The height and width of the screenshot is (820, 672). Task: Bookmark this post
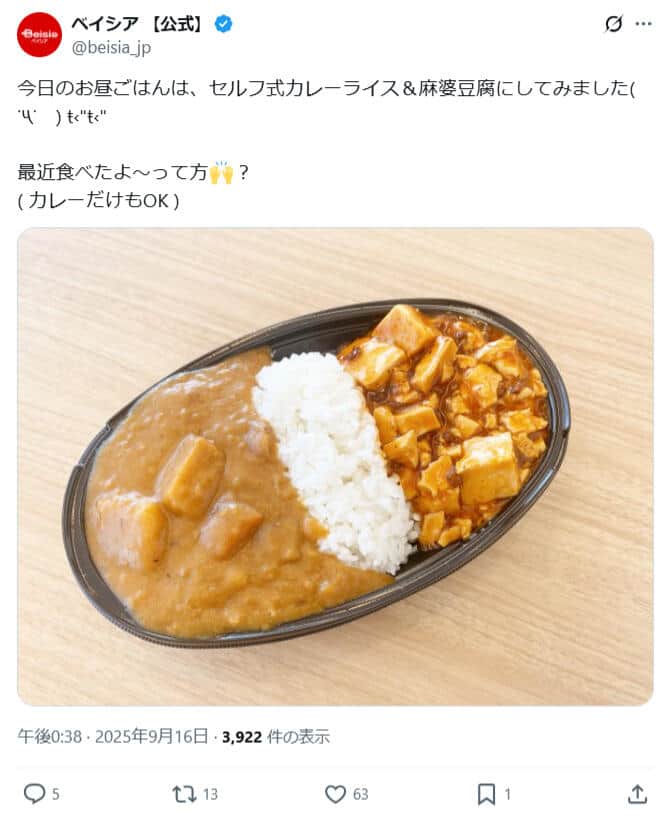[486, 794]
